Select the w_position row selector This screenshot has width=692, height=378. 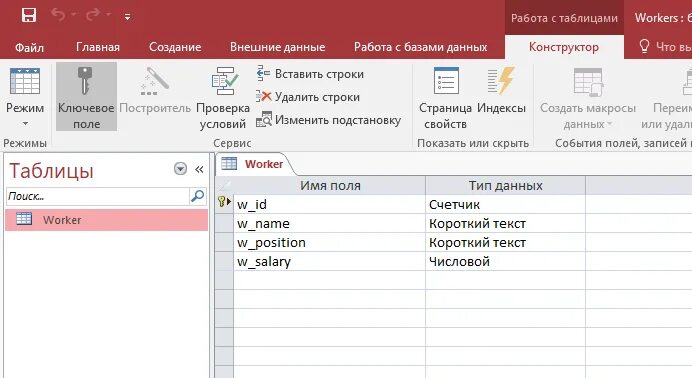224,243
